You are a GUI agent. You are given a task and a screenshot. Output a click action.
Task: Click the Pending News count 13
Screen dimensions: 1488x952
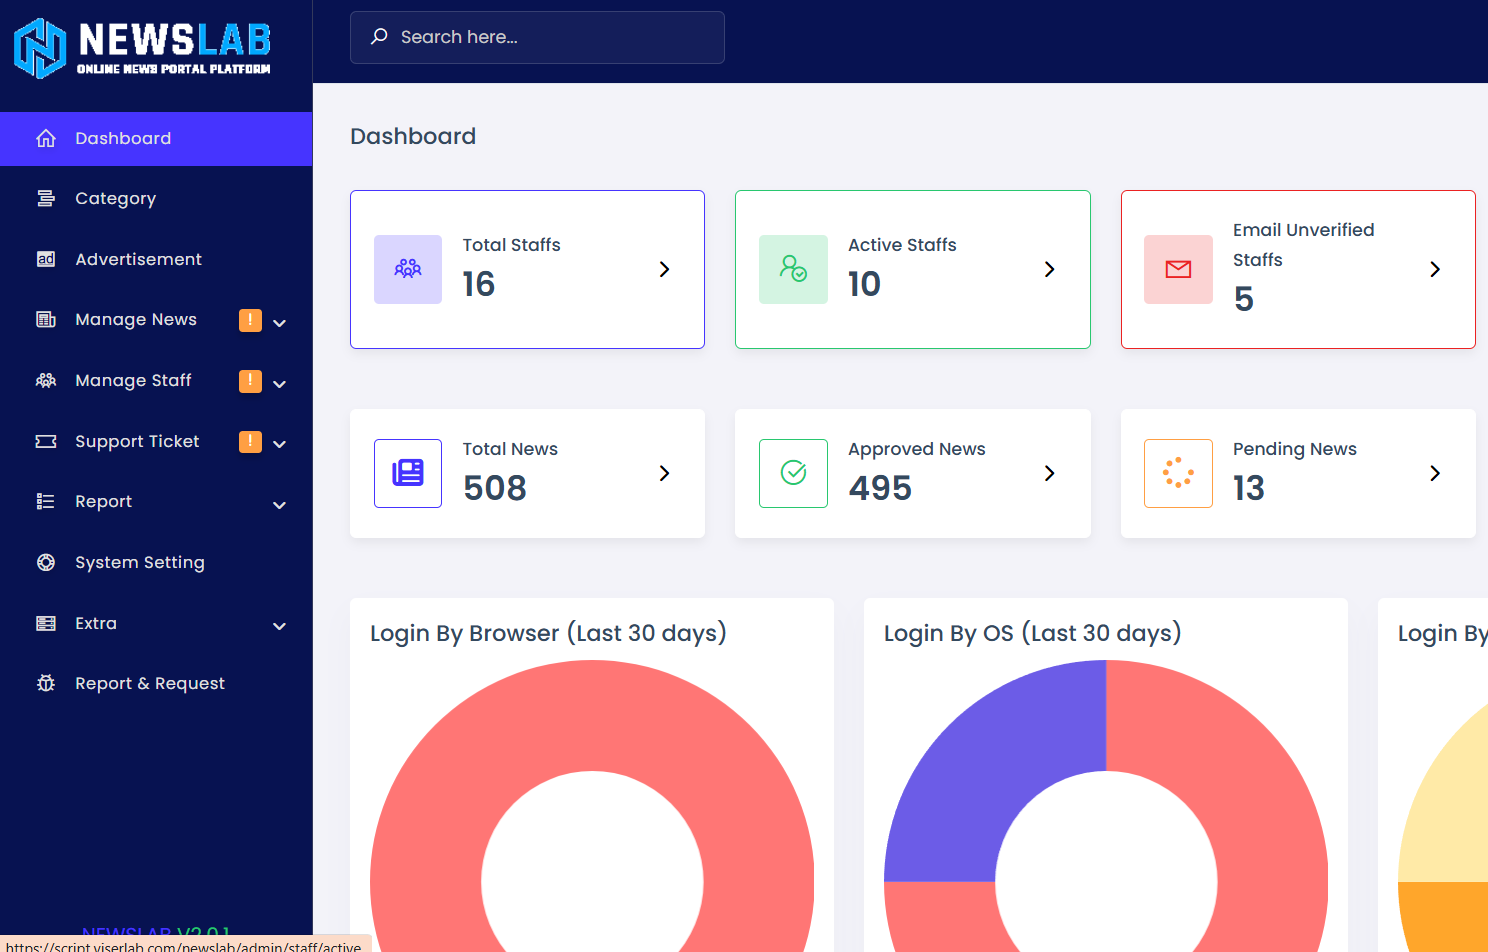(x=1249, y=488)
